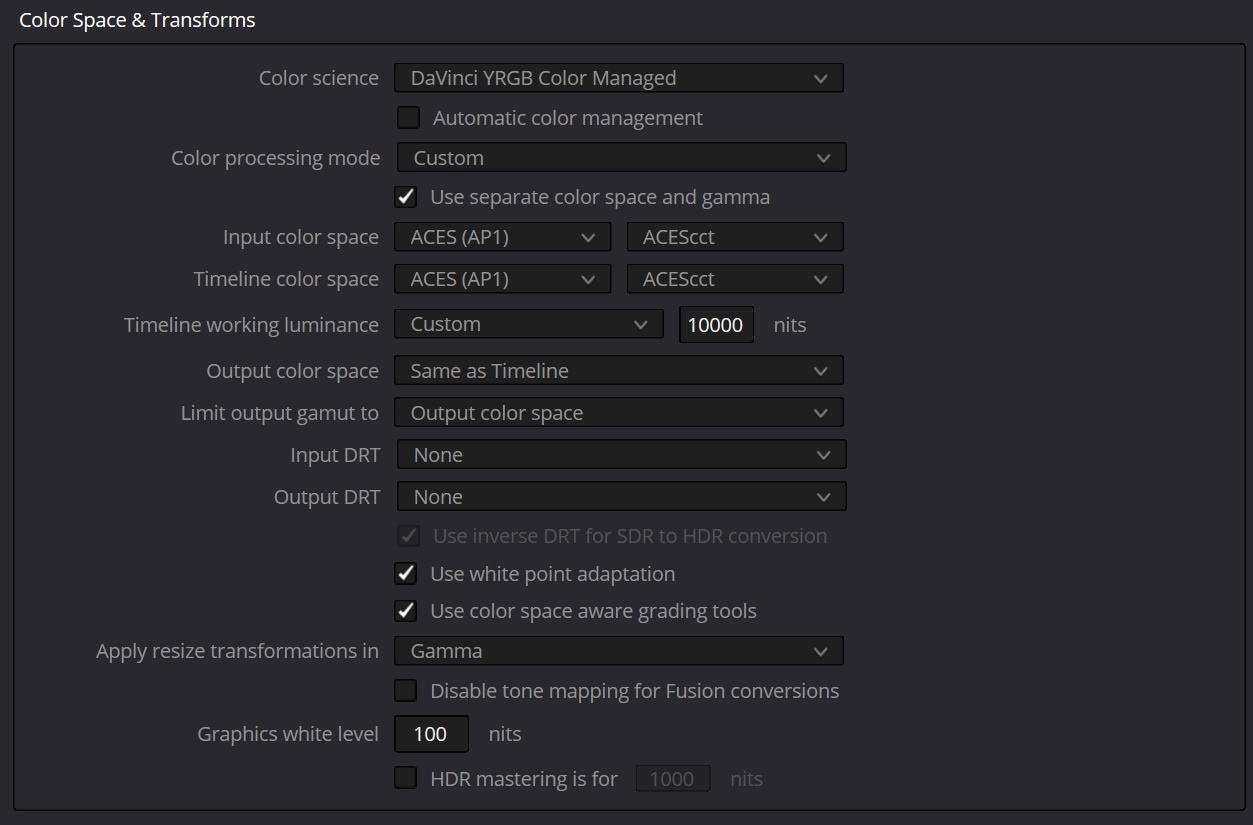Enable Disable tone mapping for Fusion conversions
This screenshot has width=1253, height=825.
point(406,691)
